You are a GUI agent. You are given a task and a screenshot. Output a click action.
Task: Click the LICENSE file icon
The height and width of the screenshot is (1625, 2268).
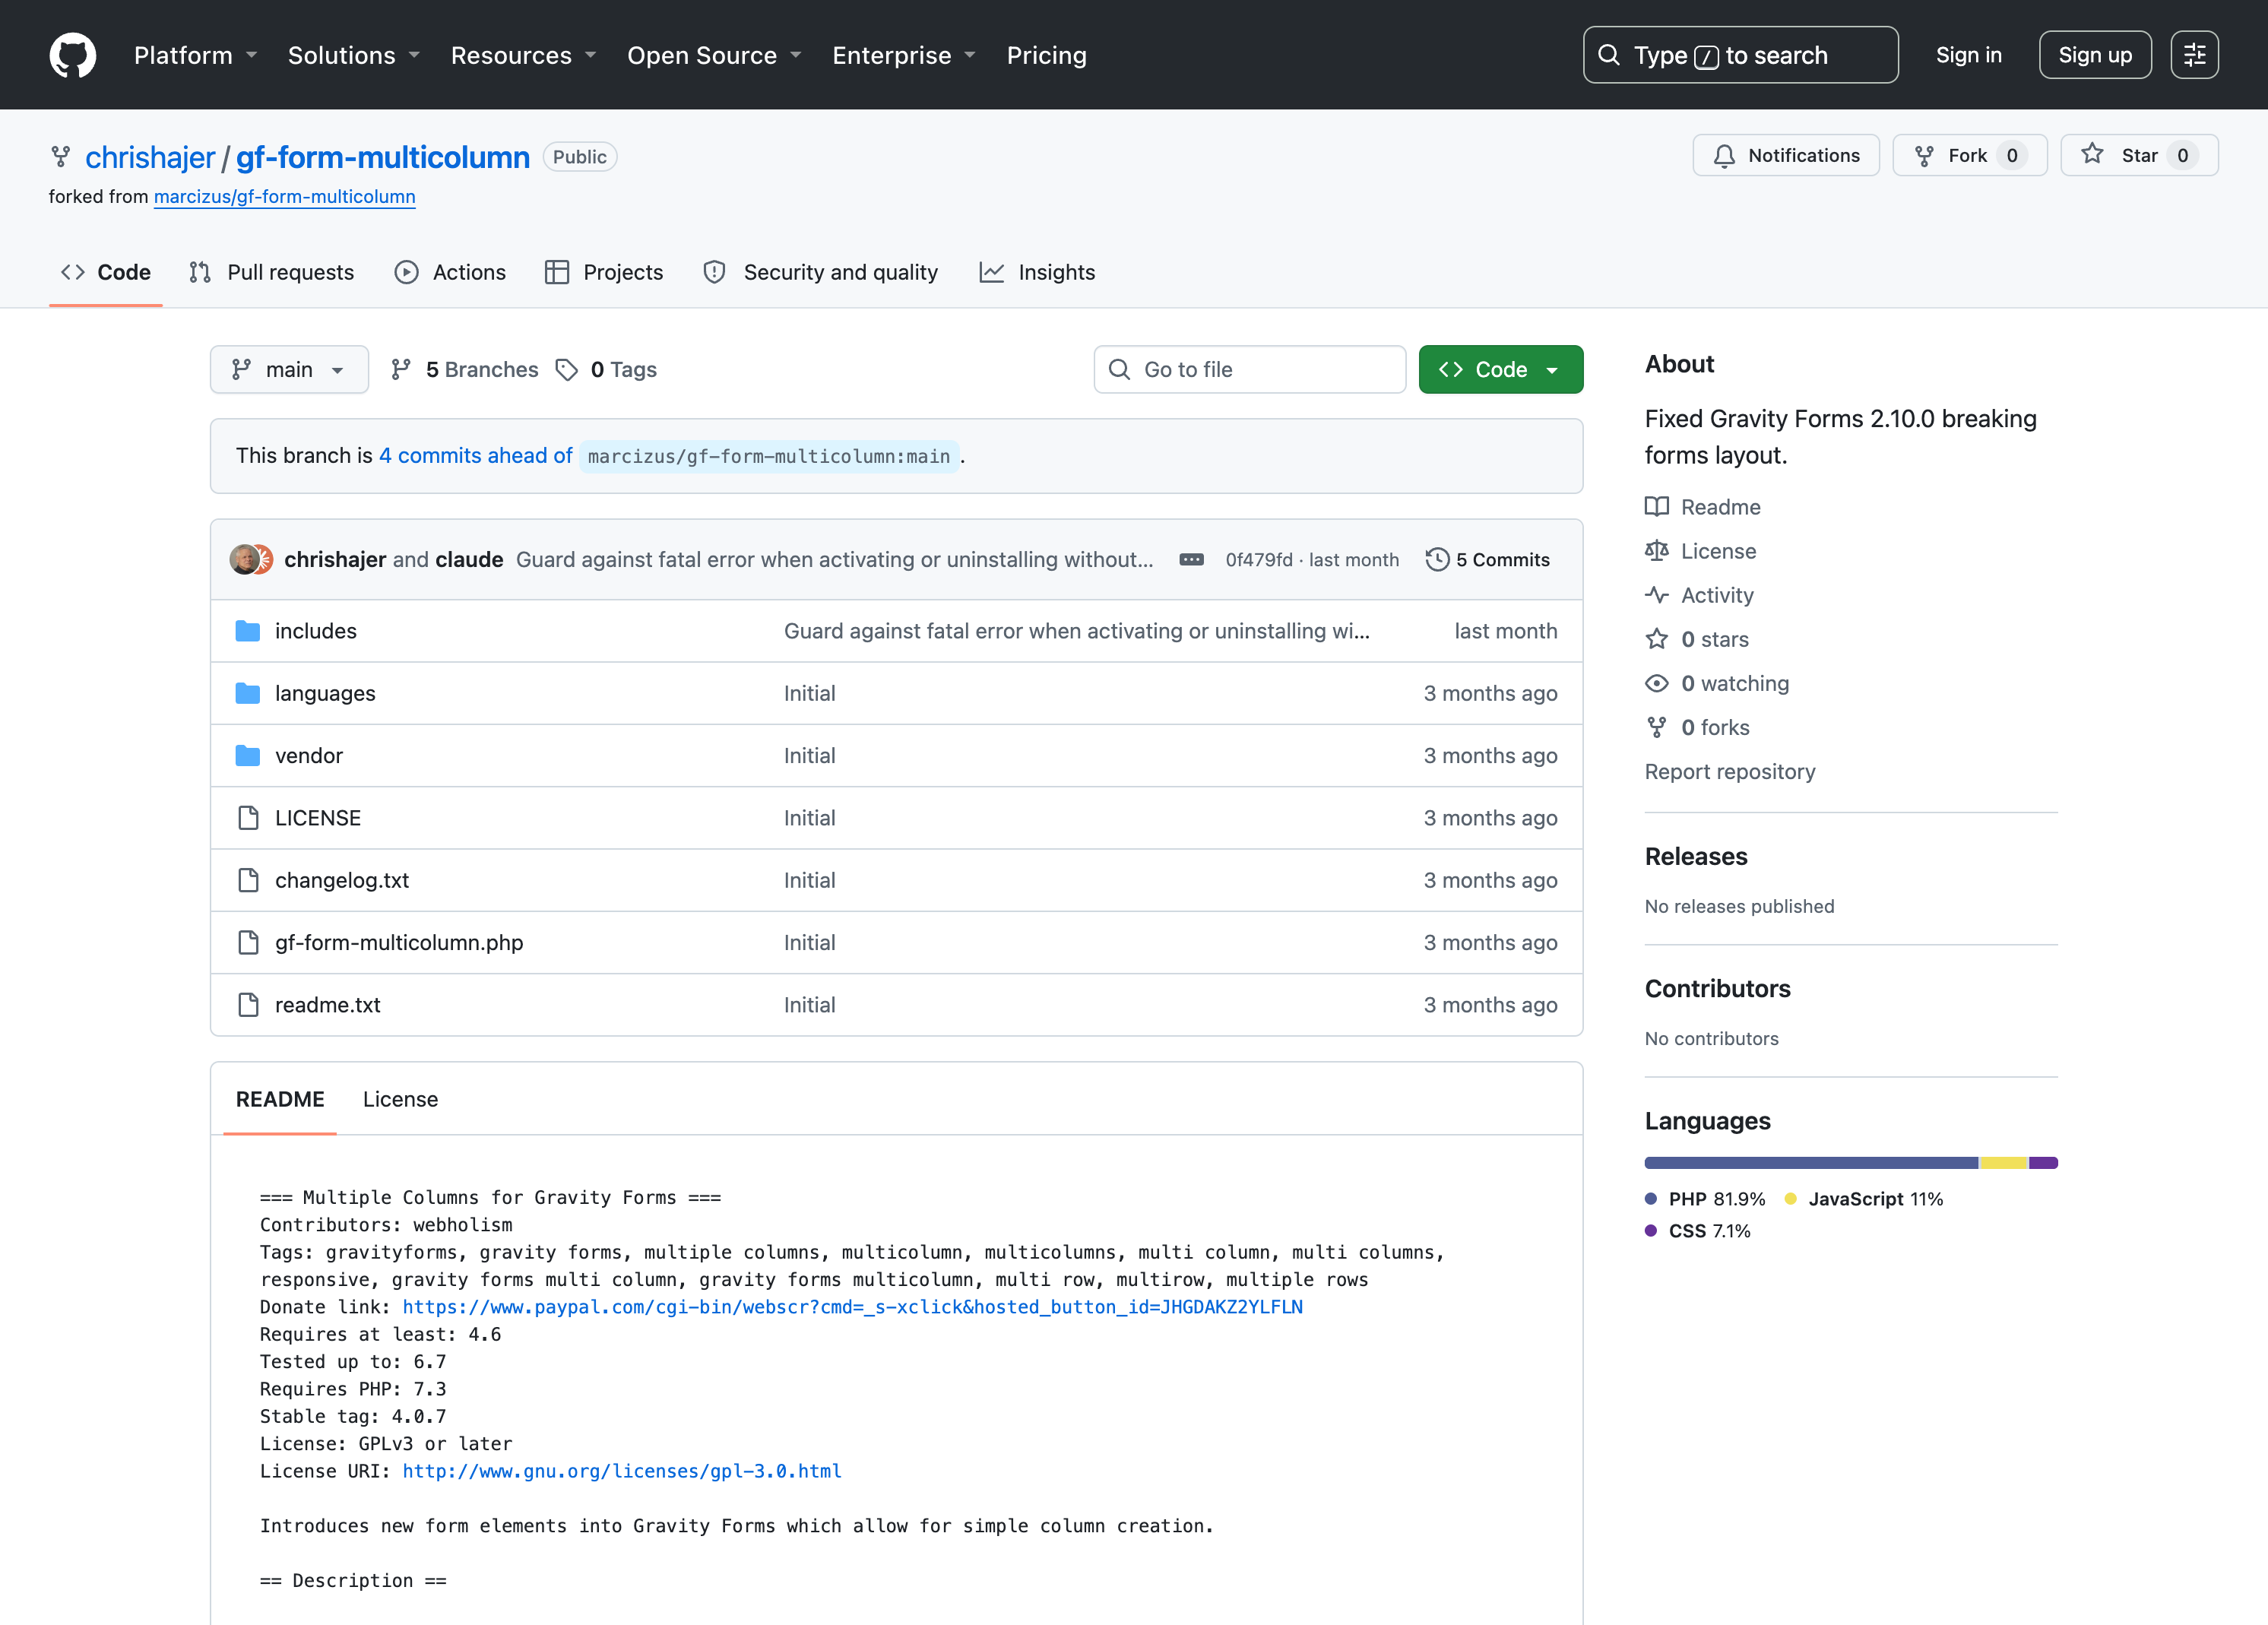click(248, 818)
